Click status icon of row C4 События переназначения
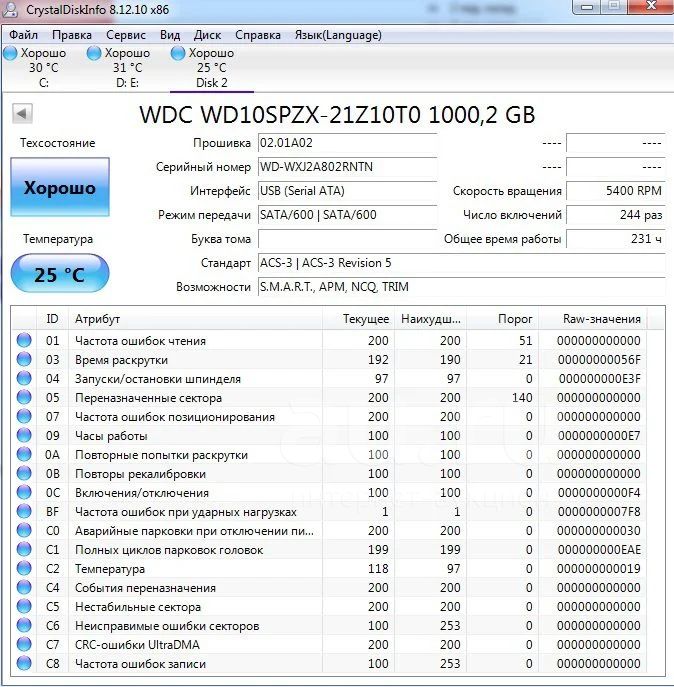This screenshot has width=674, height=687. [24, 587]
